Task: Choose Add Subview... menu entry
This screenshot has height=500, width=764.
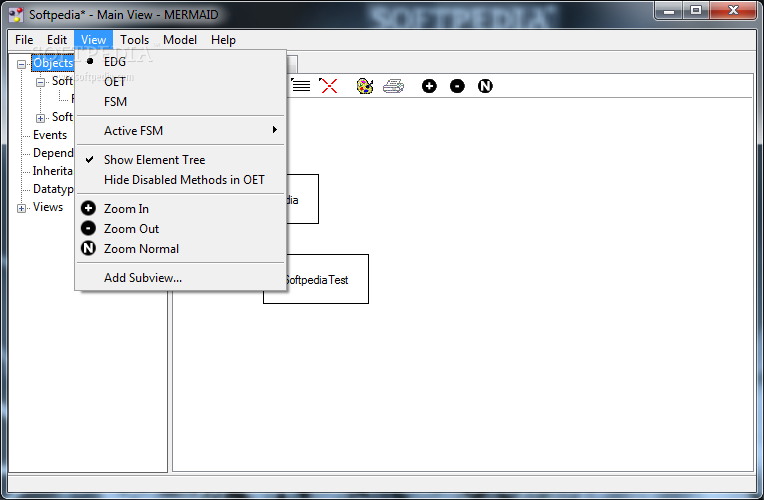Action: tap(180, 278)
